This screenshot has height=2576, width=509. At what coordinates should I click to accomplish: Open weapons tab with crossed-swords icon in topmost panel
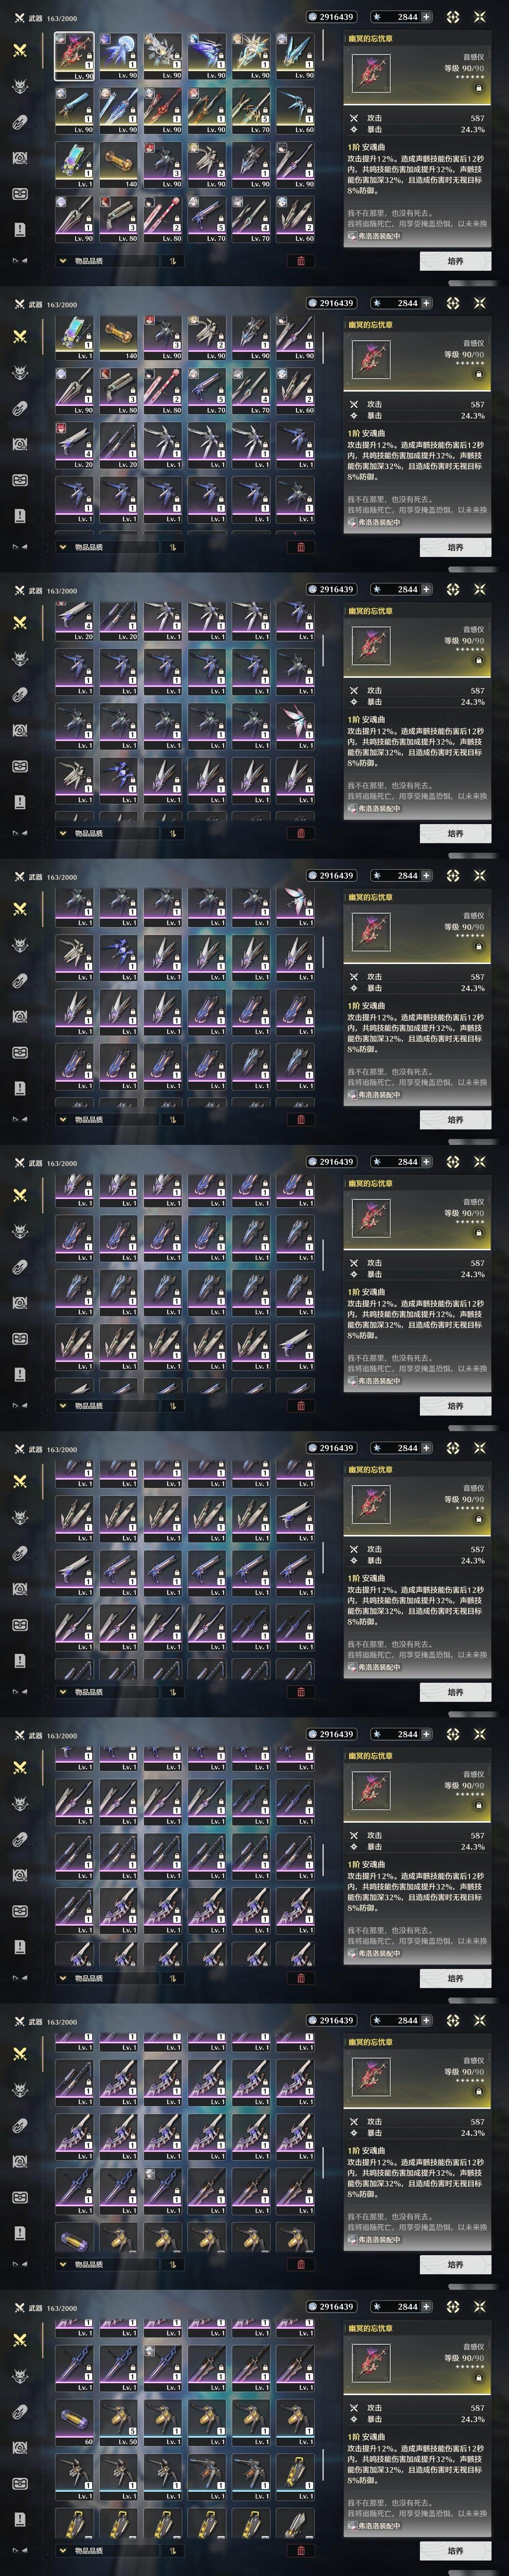click(19, 50)
